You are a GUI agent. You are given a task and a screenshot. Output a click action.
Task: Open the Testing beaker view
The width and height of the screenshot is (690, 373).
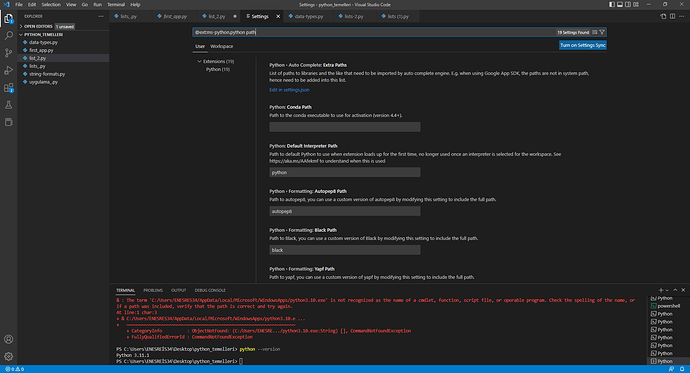[x=8, y=105]
